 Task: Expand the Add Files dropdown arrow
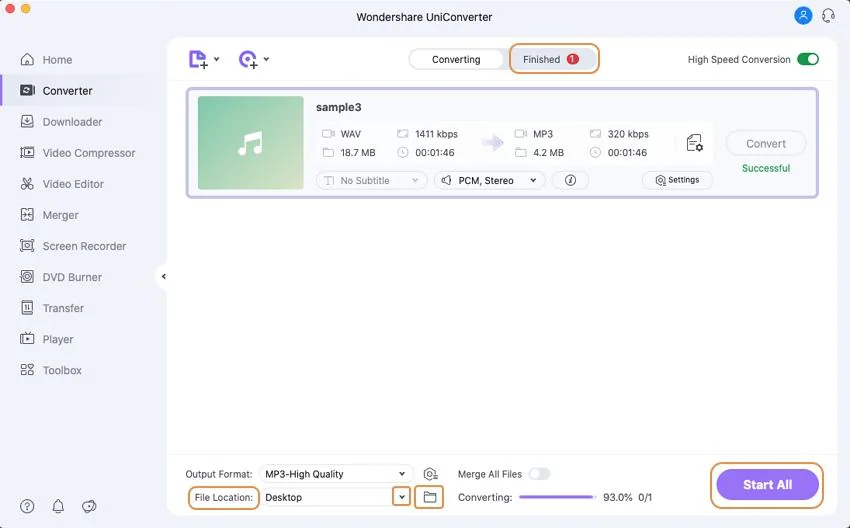click(x=217, y=59)
